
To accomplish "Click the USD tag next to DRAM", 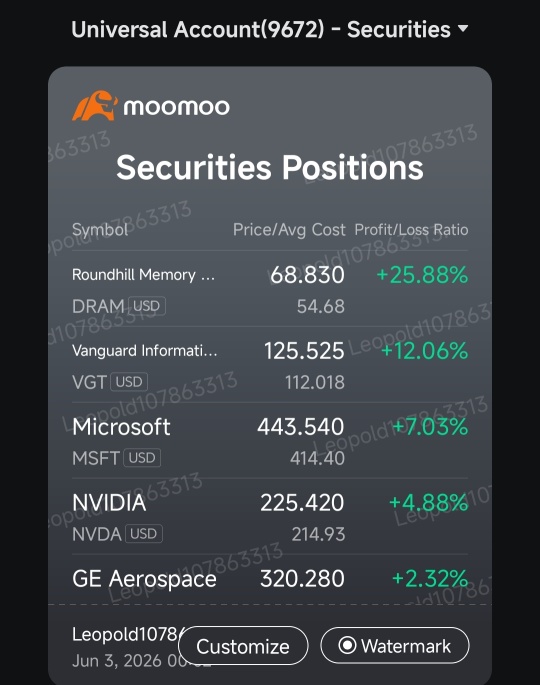I will point(146,306).
